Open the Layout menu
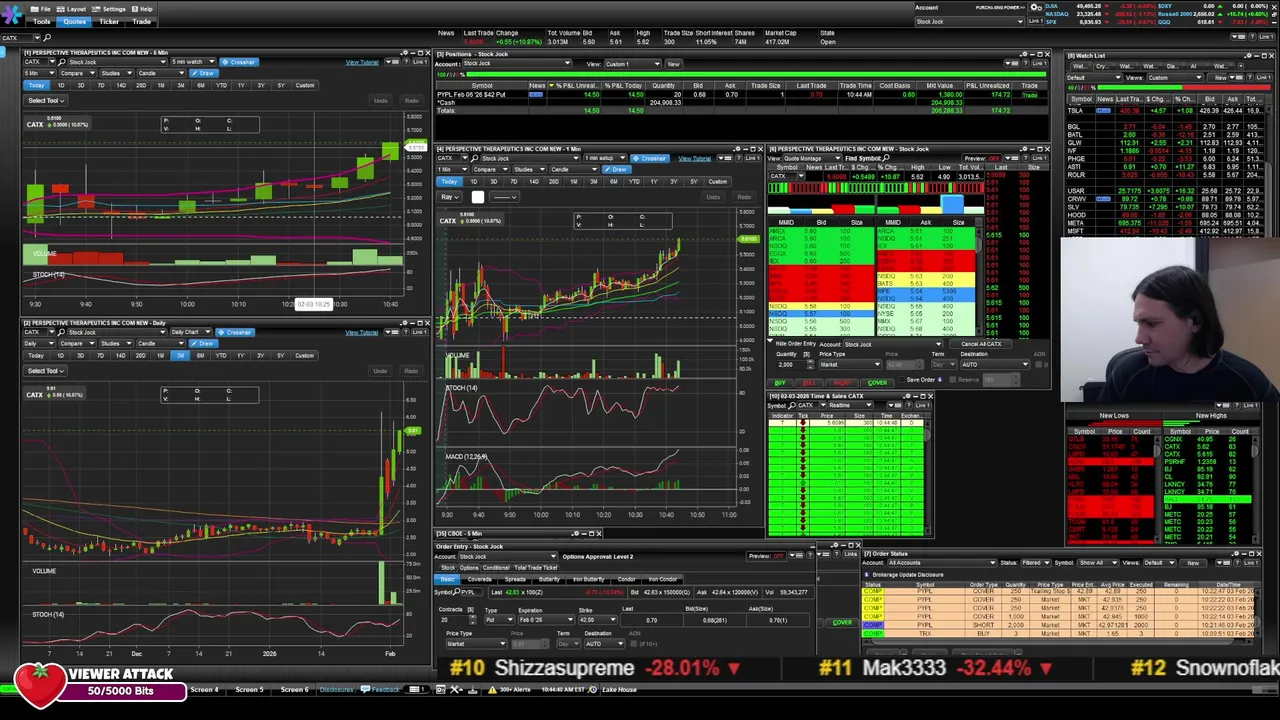The width and height of the screenshot is (1280, 720). [72, 8]
